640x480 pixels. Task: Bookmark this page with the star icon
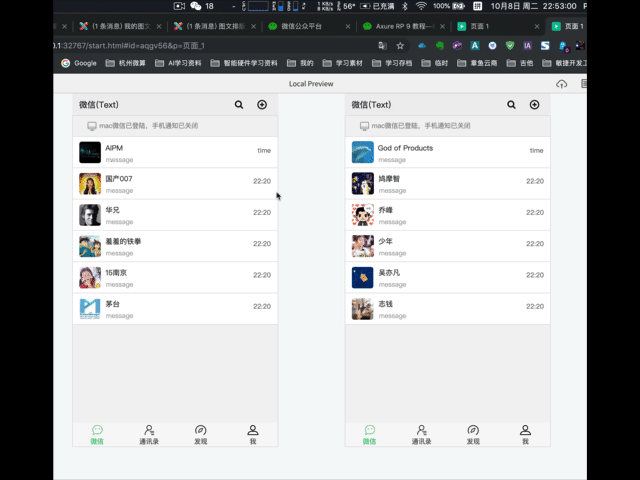400,46
